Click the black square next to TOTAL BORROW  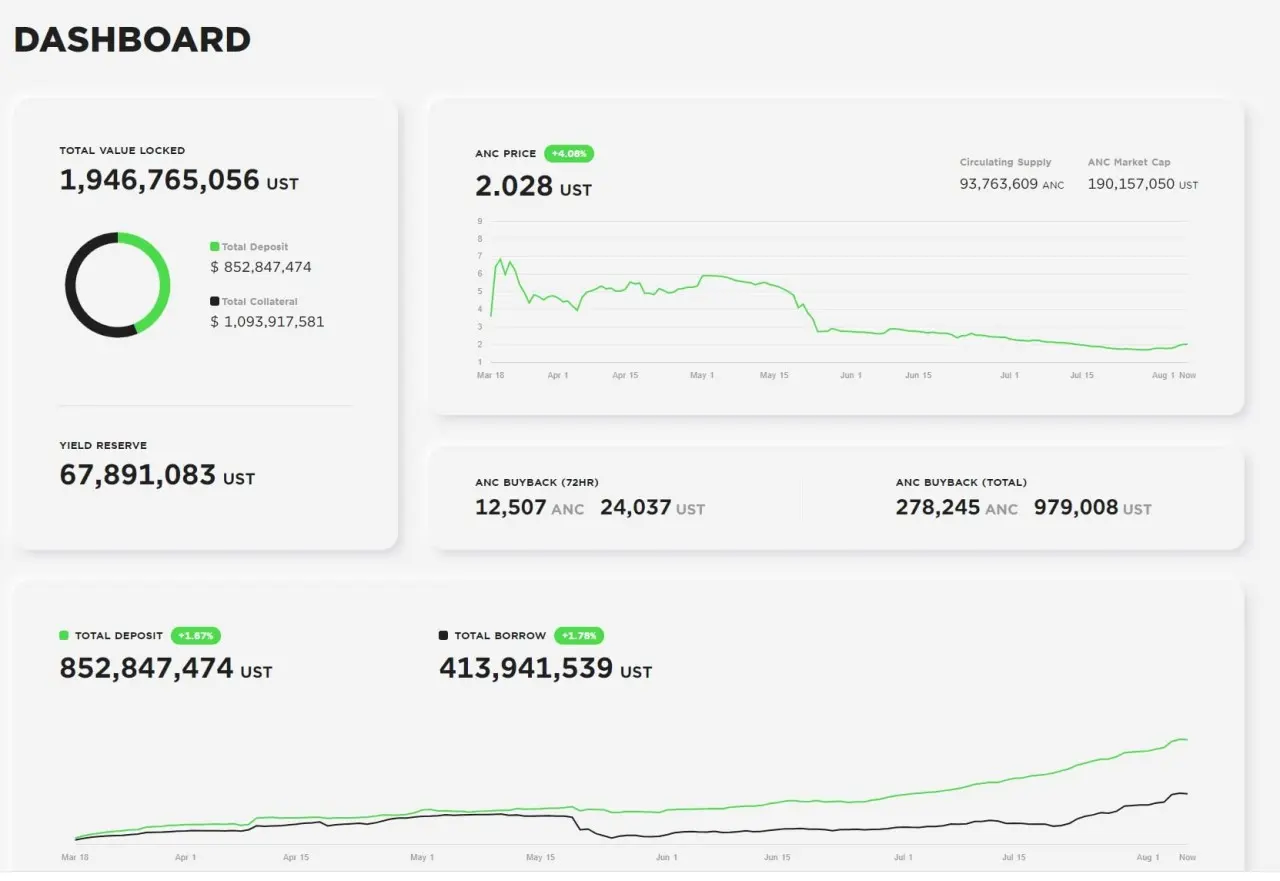tap(443, 635)
